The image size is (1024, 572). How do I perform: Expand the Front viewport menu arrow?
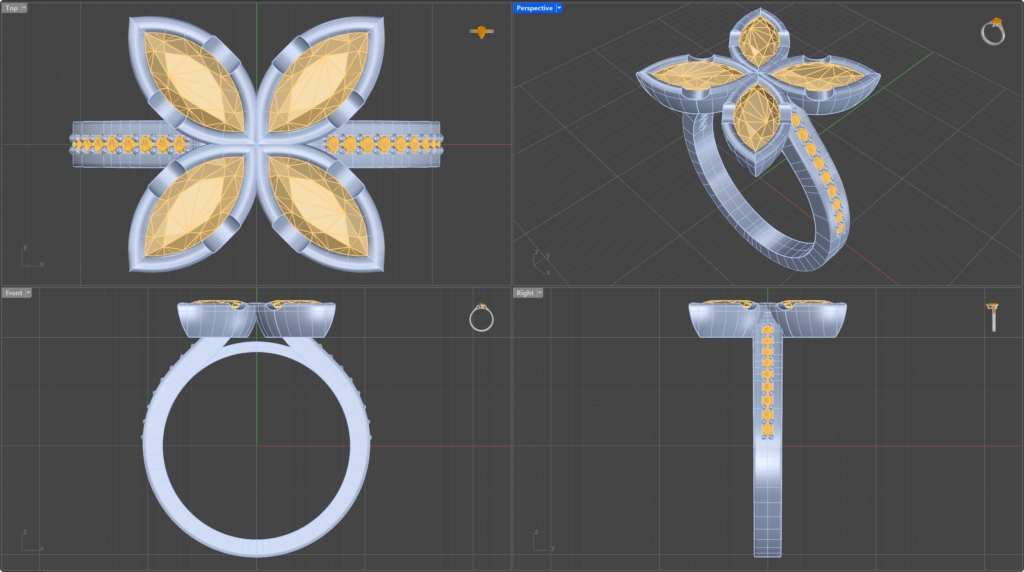point(28,293)
